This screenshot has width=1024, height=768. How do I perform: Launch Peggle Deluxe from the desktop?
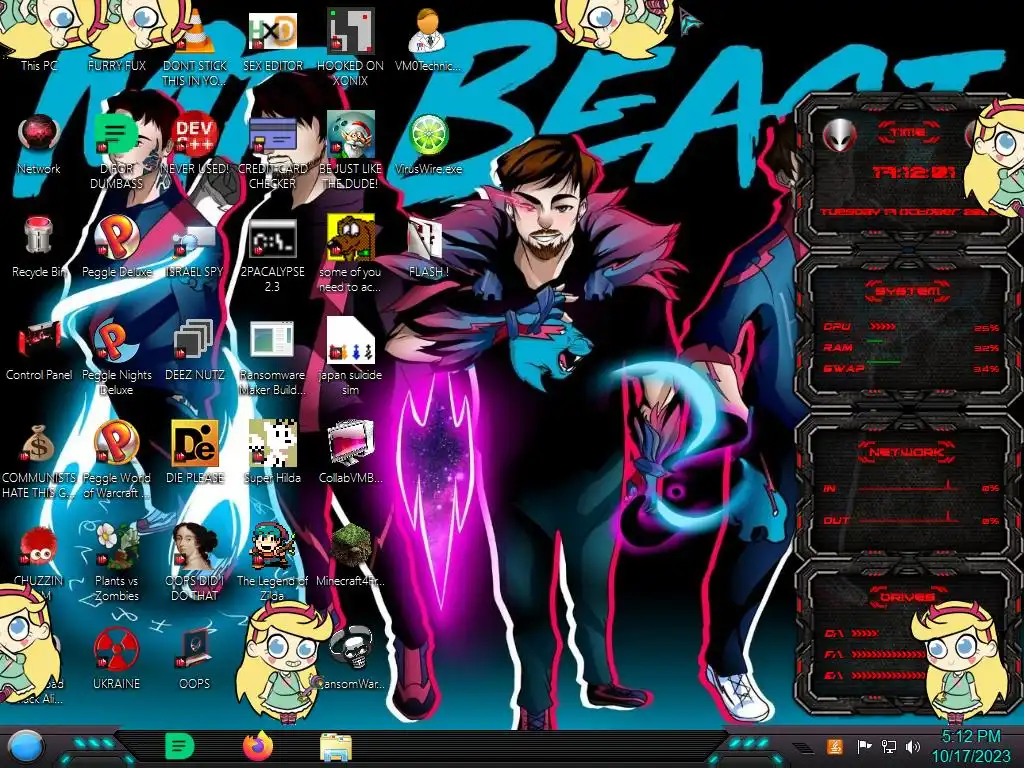click(116, 247)
